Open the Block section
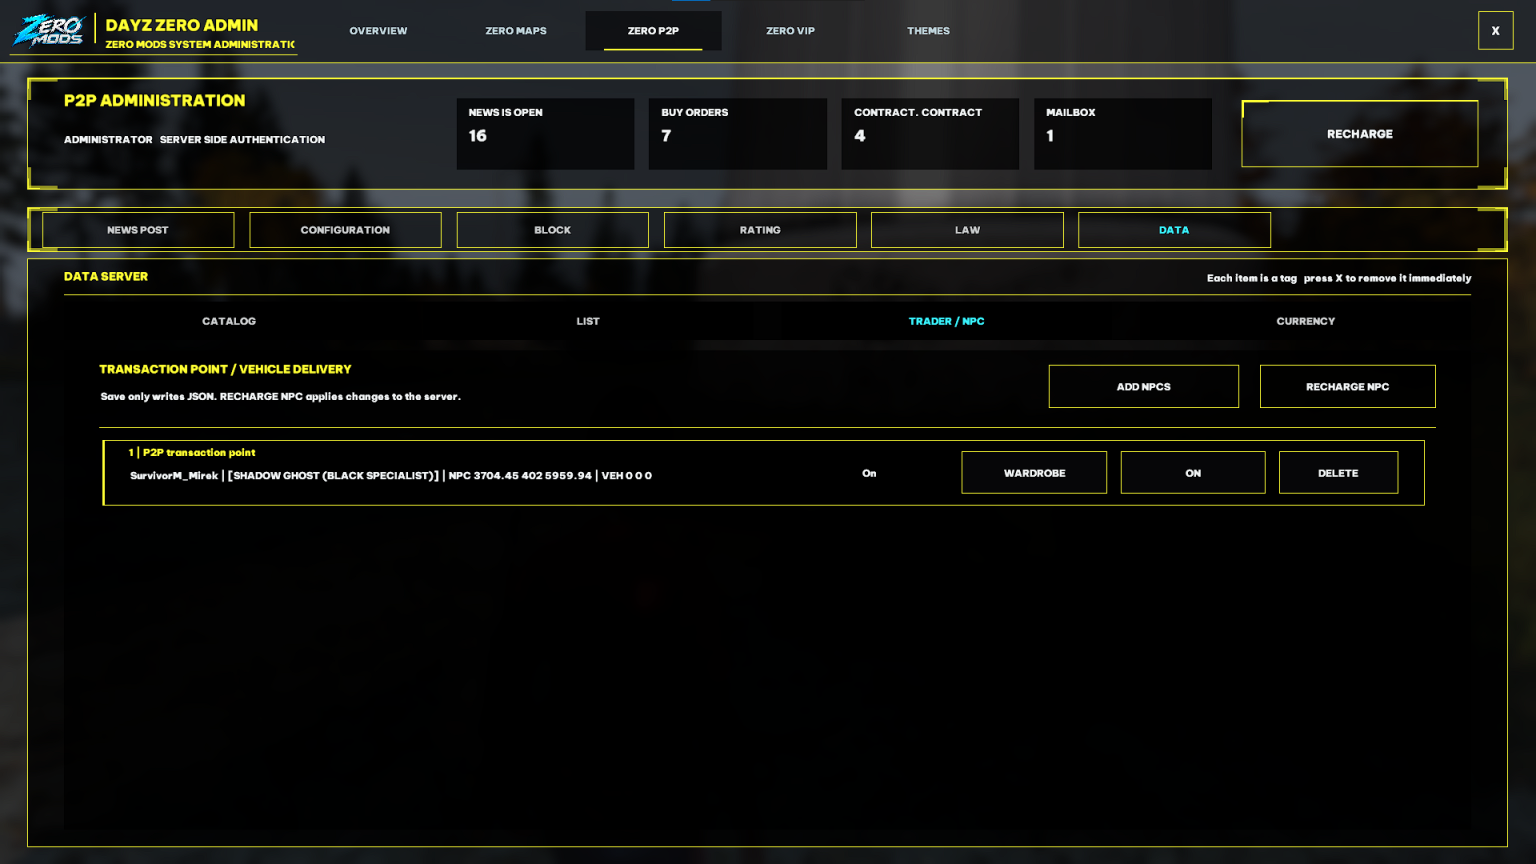1536x864 pixels. click(x=552, y=230)
